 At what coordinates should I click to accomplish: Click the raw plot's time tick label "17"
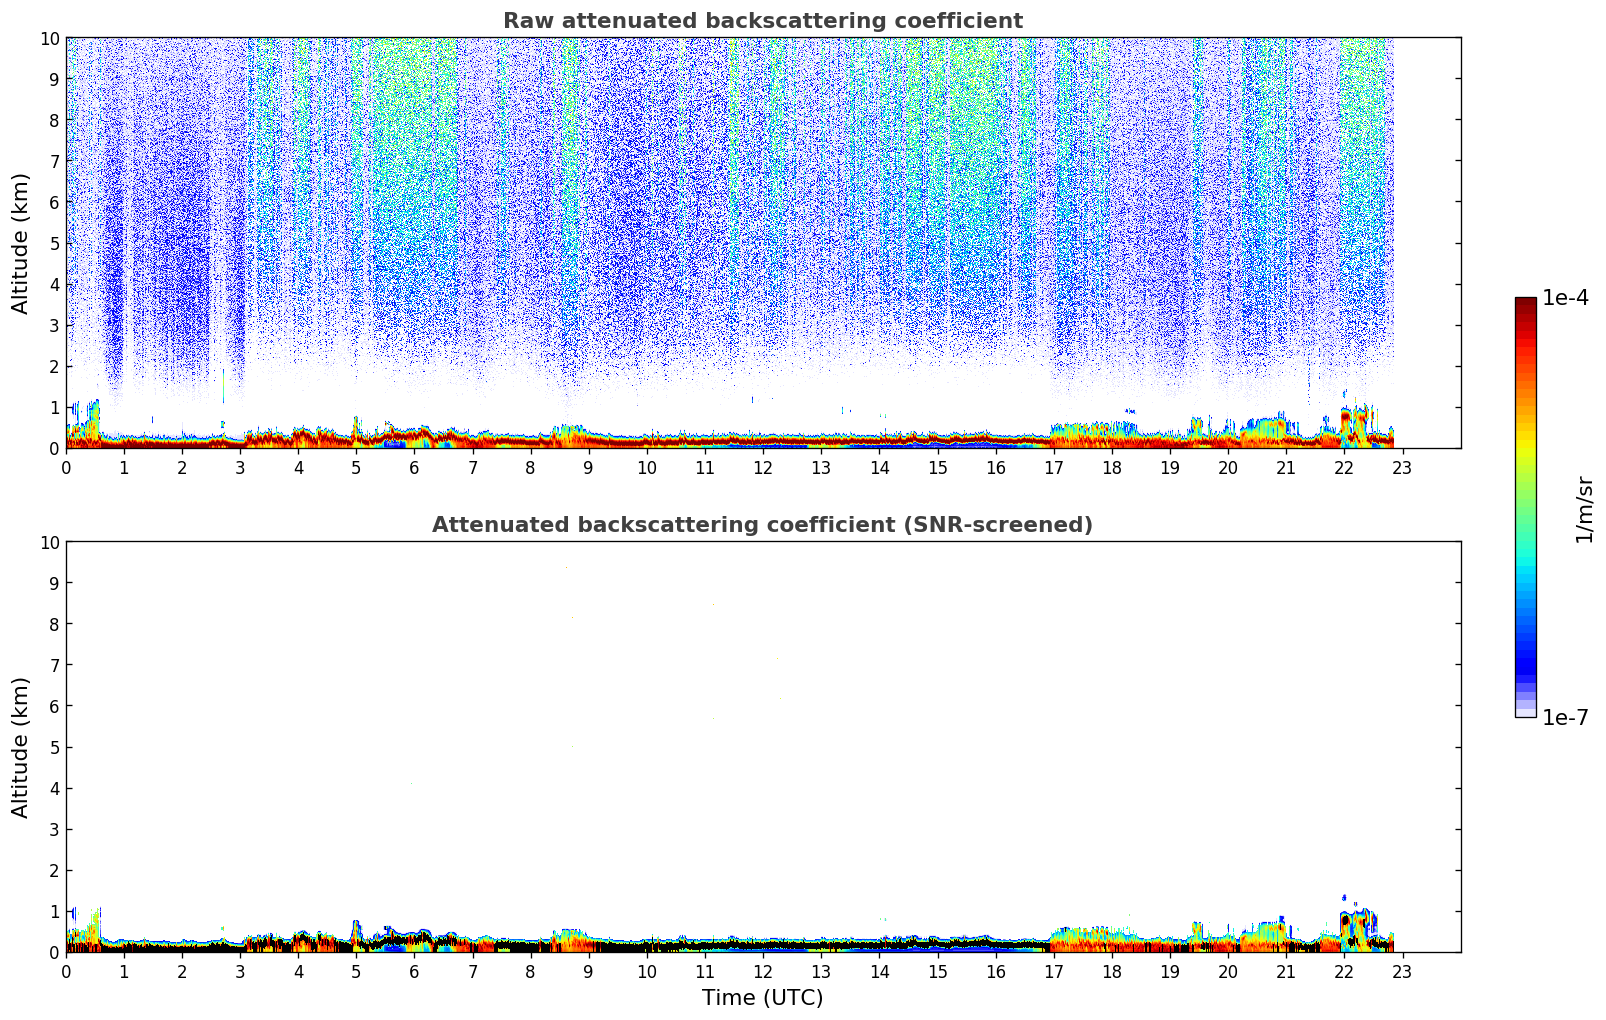1054,467
